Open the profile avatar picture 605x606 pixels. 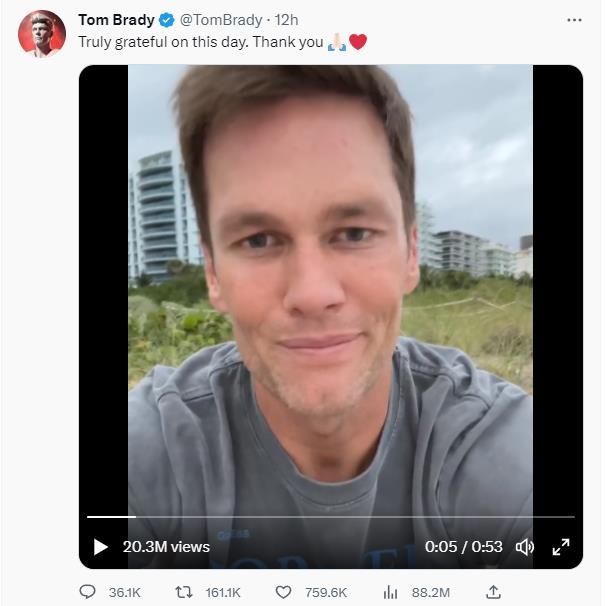pyautogui.click(x=41, y=34)
